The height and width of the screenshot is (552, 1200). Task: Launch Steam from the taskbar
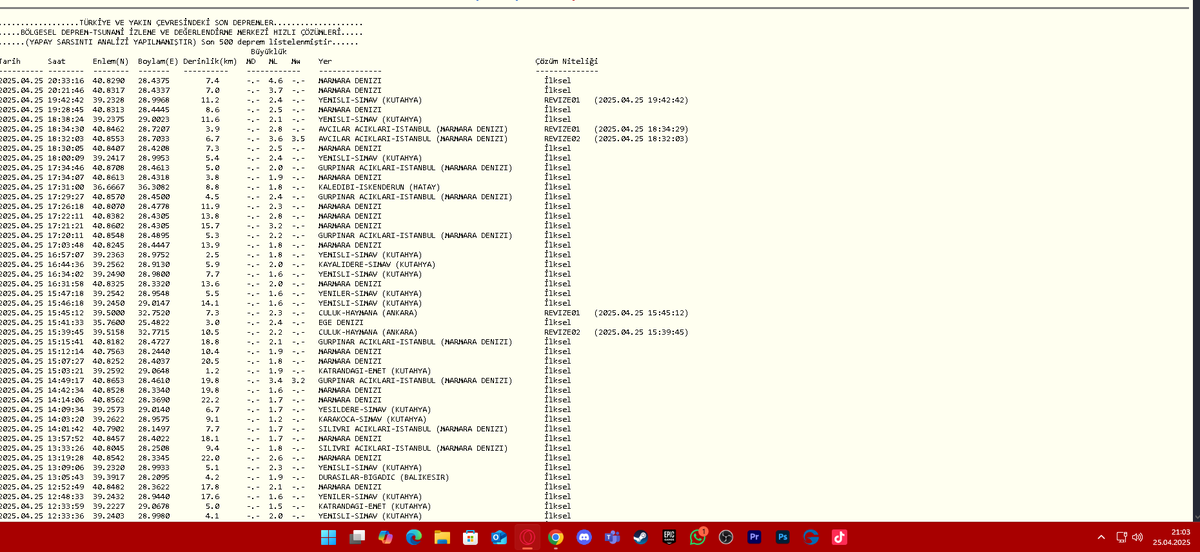click(641, 538)
